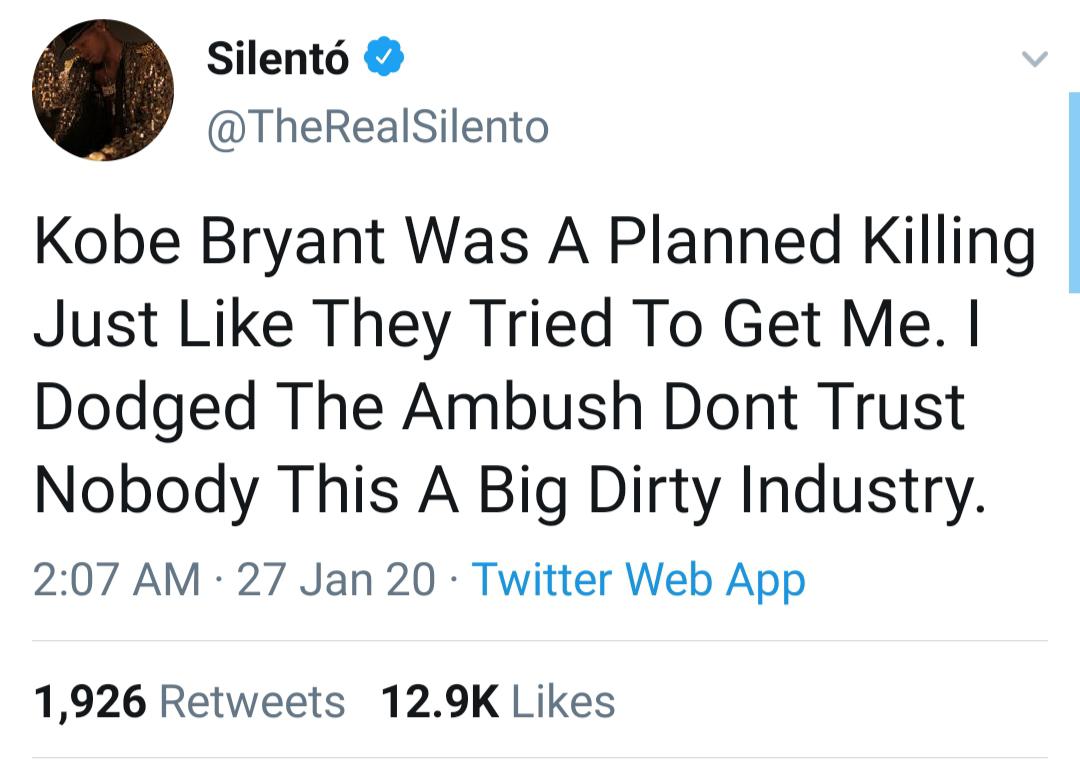Viewport: 1080px width, 765px height.
Task: Click the 1,926 retweet count number
Action: point(90,701)
